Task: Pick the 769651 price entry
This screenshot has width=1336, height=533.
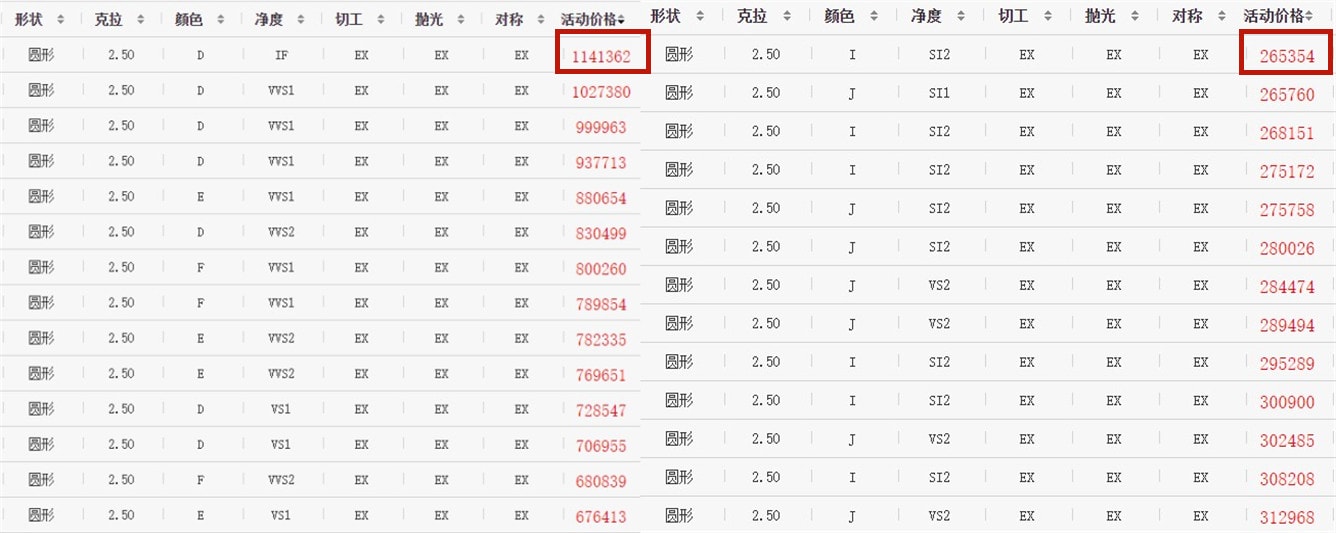Action: (601, 375)
